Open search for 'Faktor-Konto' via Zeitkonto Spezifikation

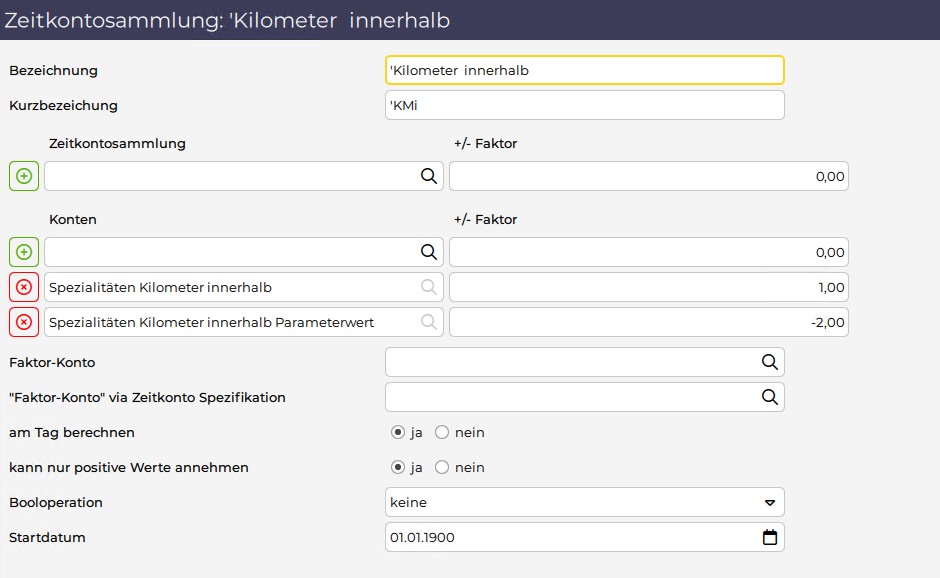point(770,397)
